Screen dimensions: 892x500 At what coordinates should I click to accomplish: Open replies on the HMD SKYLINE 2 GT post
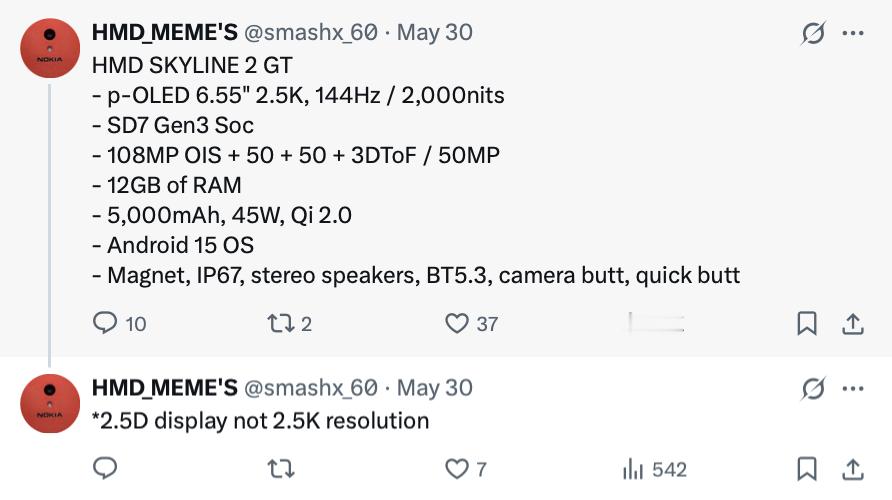click(119, 323)
